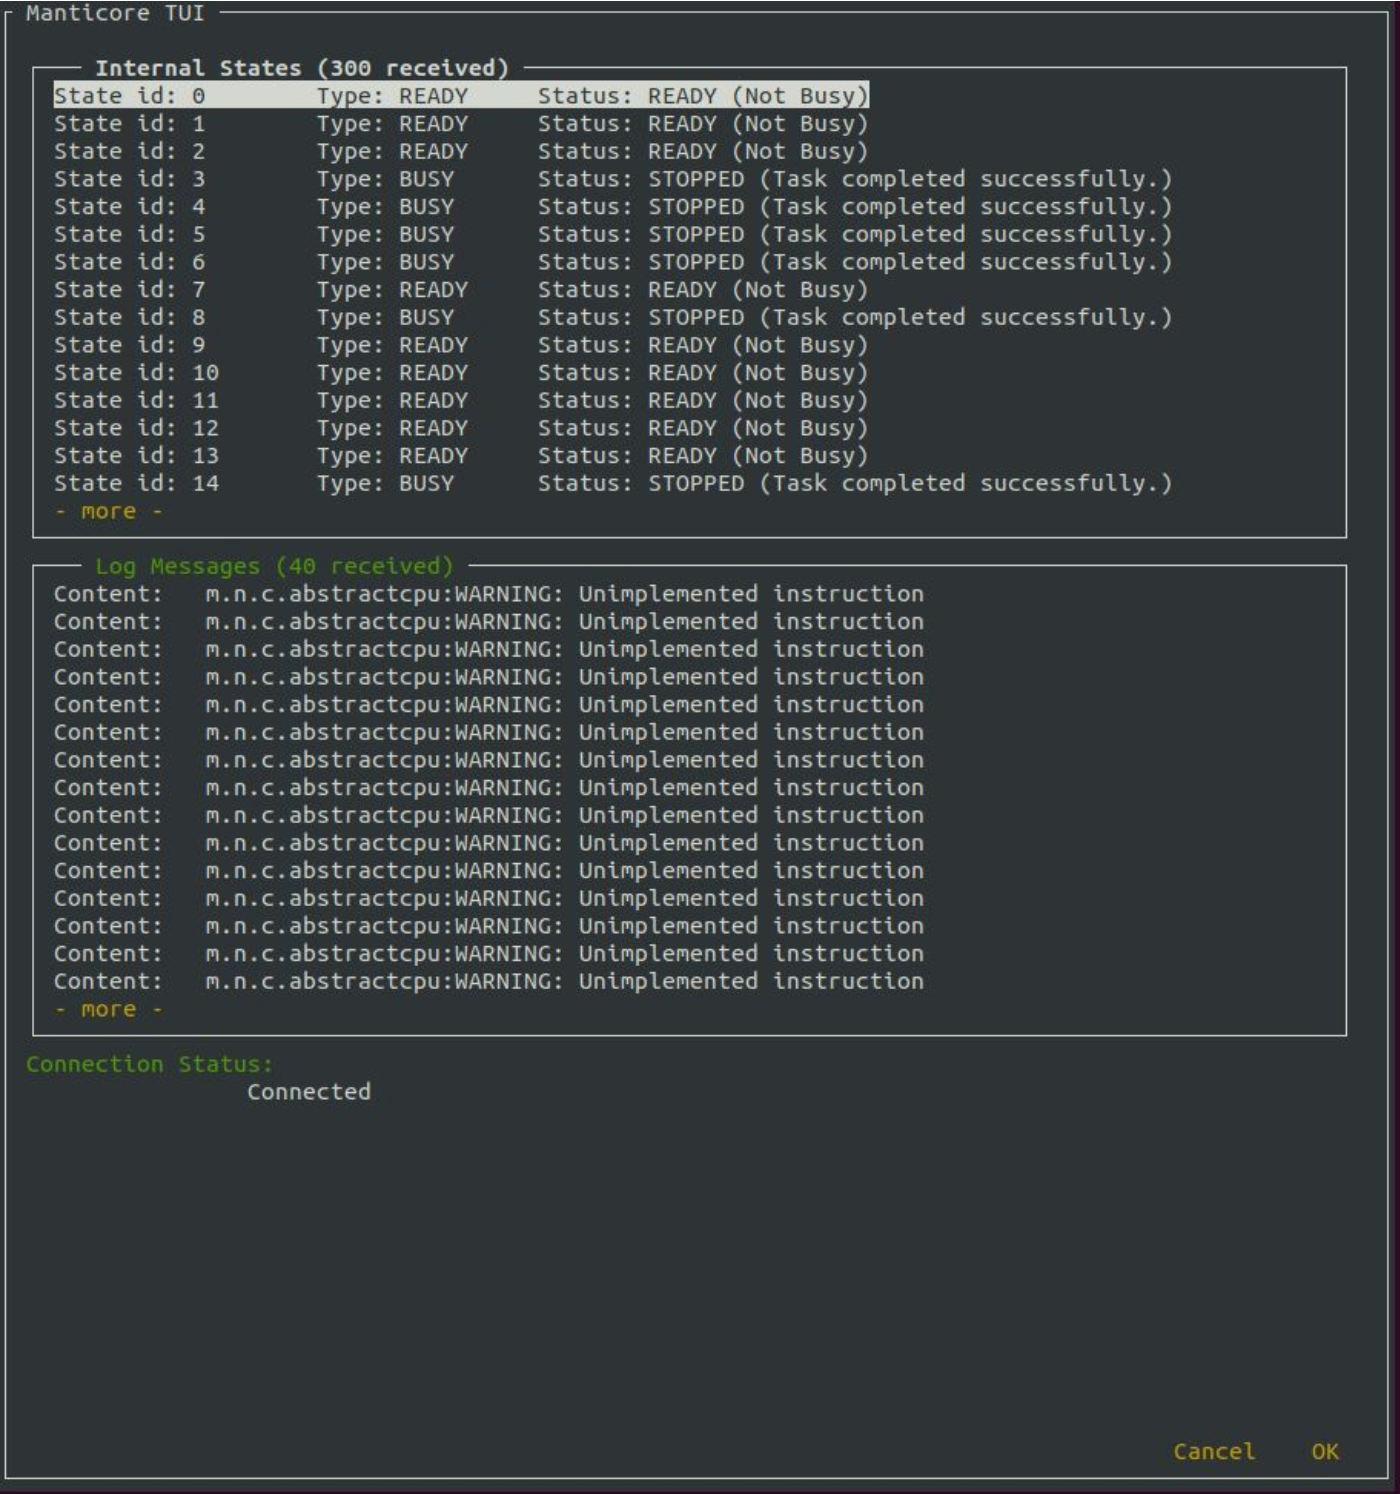Select State id: 10 row
1400x1494 pixels.
pos(460,373)
